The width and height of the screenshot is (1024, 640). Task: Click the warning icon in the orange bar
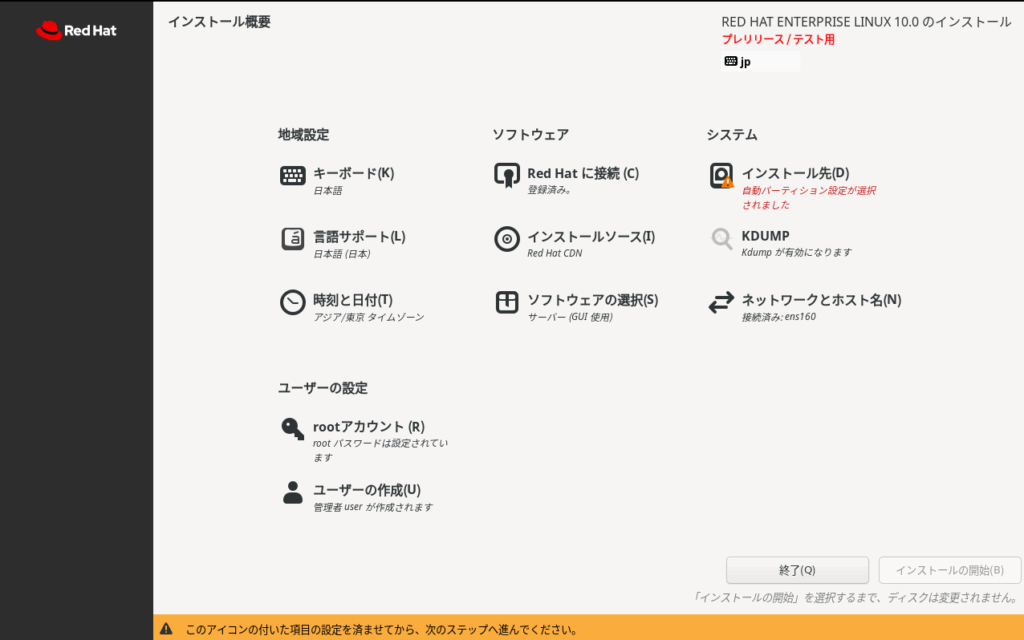click(166, 630)
